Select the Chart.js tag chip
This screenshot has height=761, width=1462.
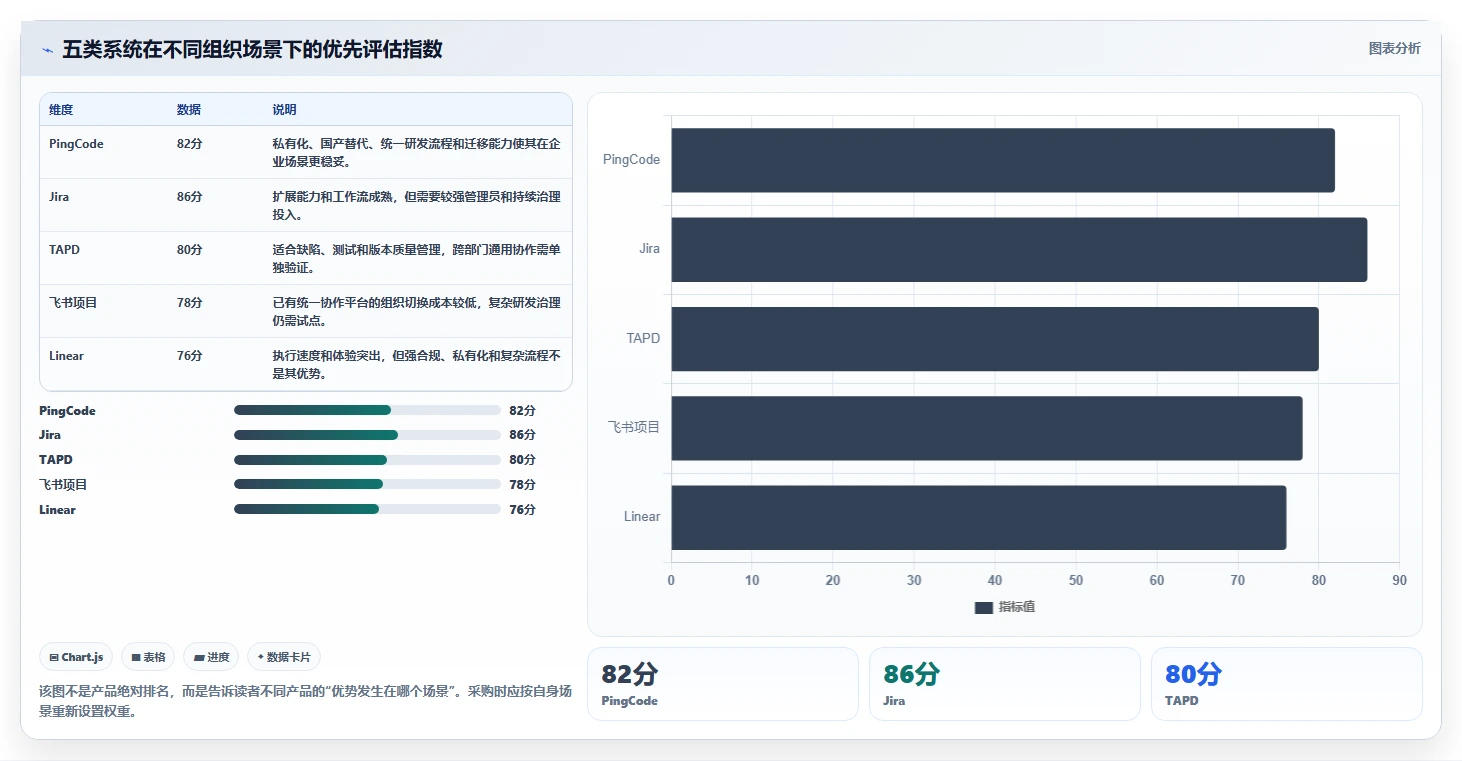tap(76, 657)
